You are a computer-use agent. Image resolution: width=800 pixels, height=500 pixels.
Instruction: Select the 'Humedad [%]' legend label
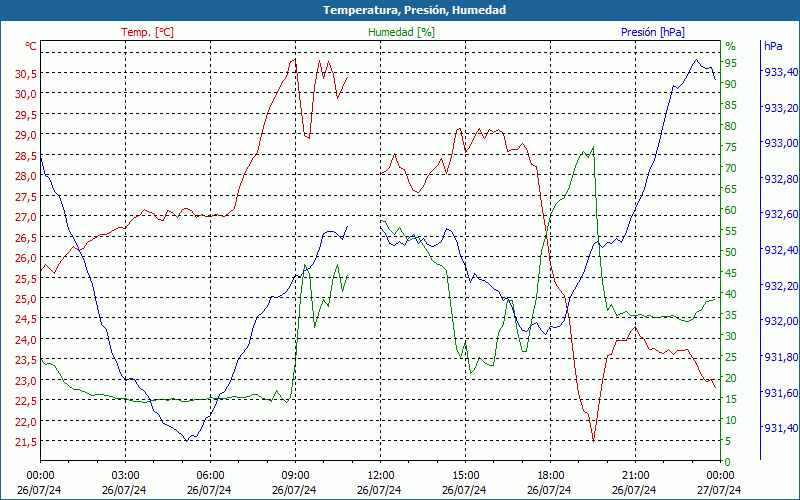coord(401,32)
